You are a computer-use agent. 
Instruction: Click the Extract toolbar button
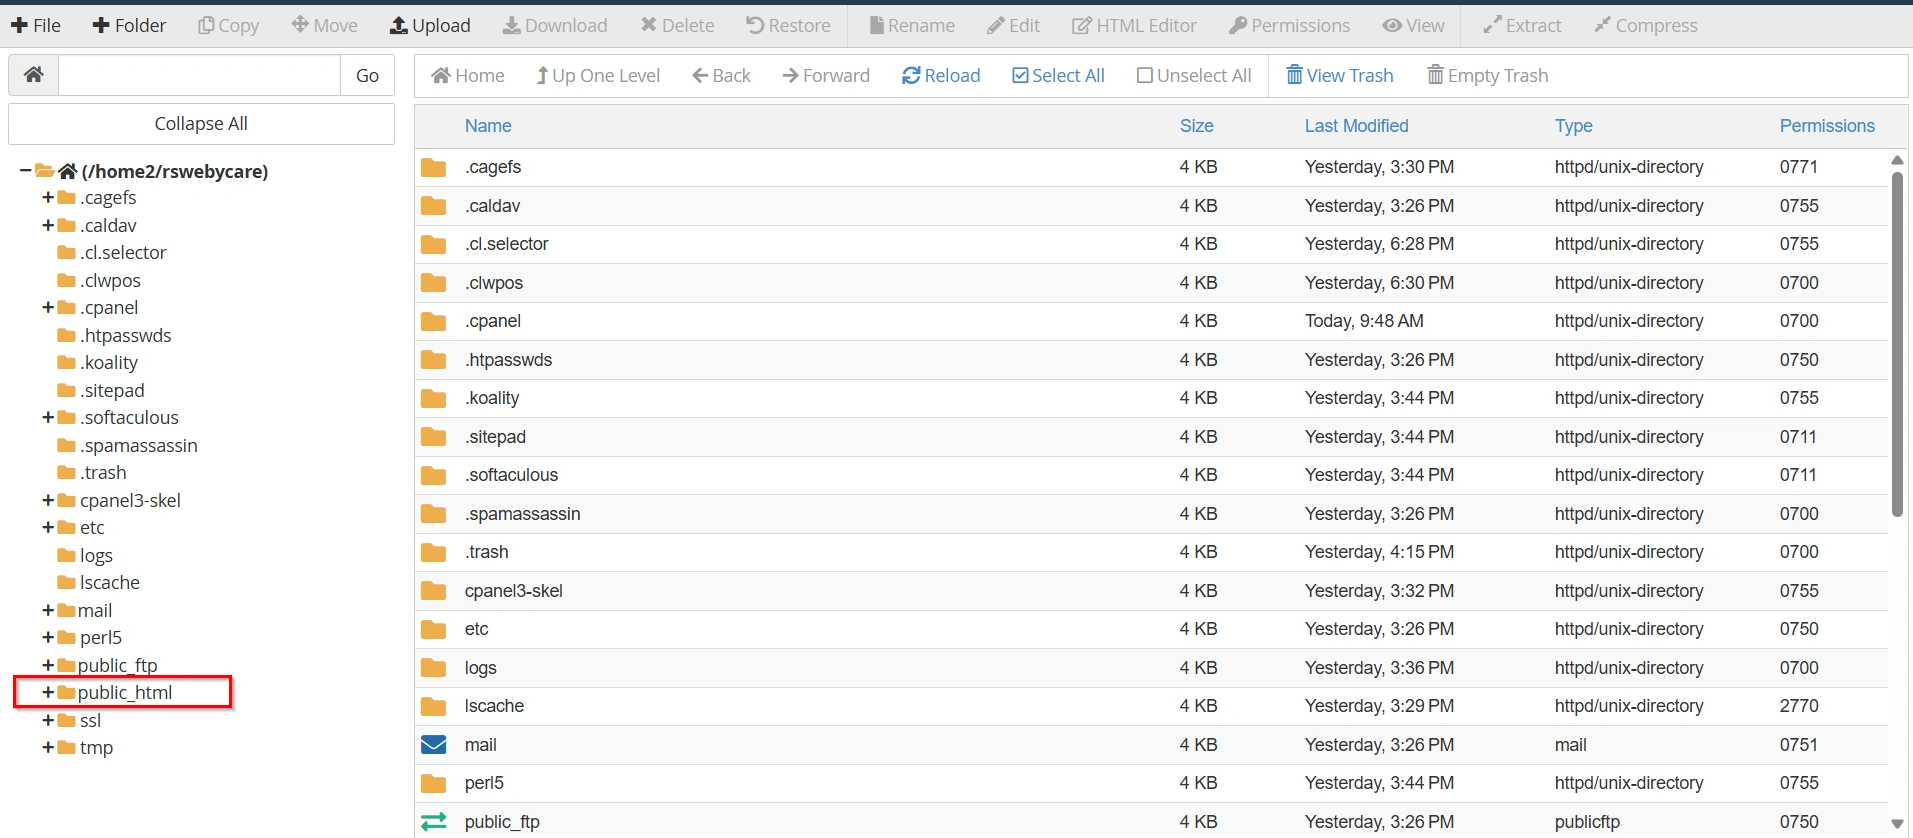1521,25
